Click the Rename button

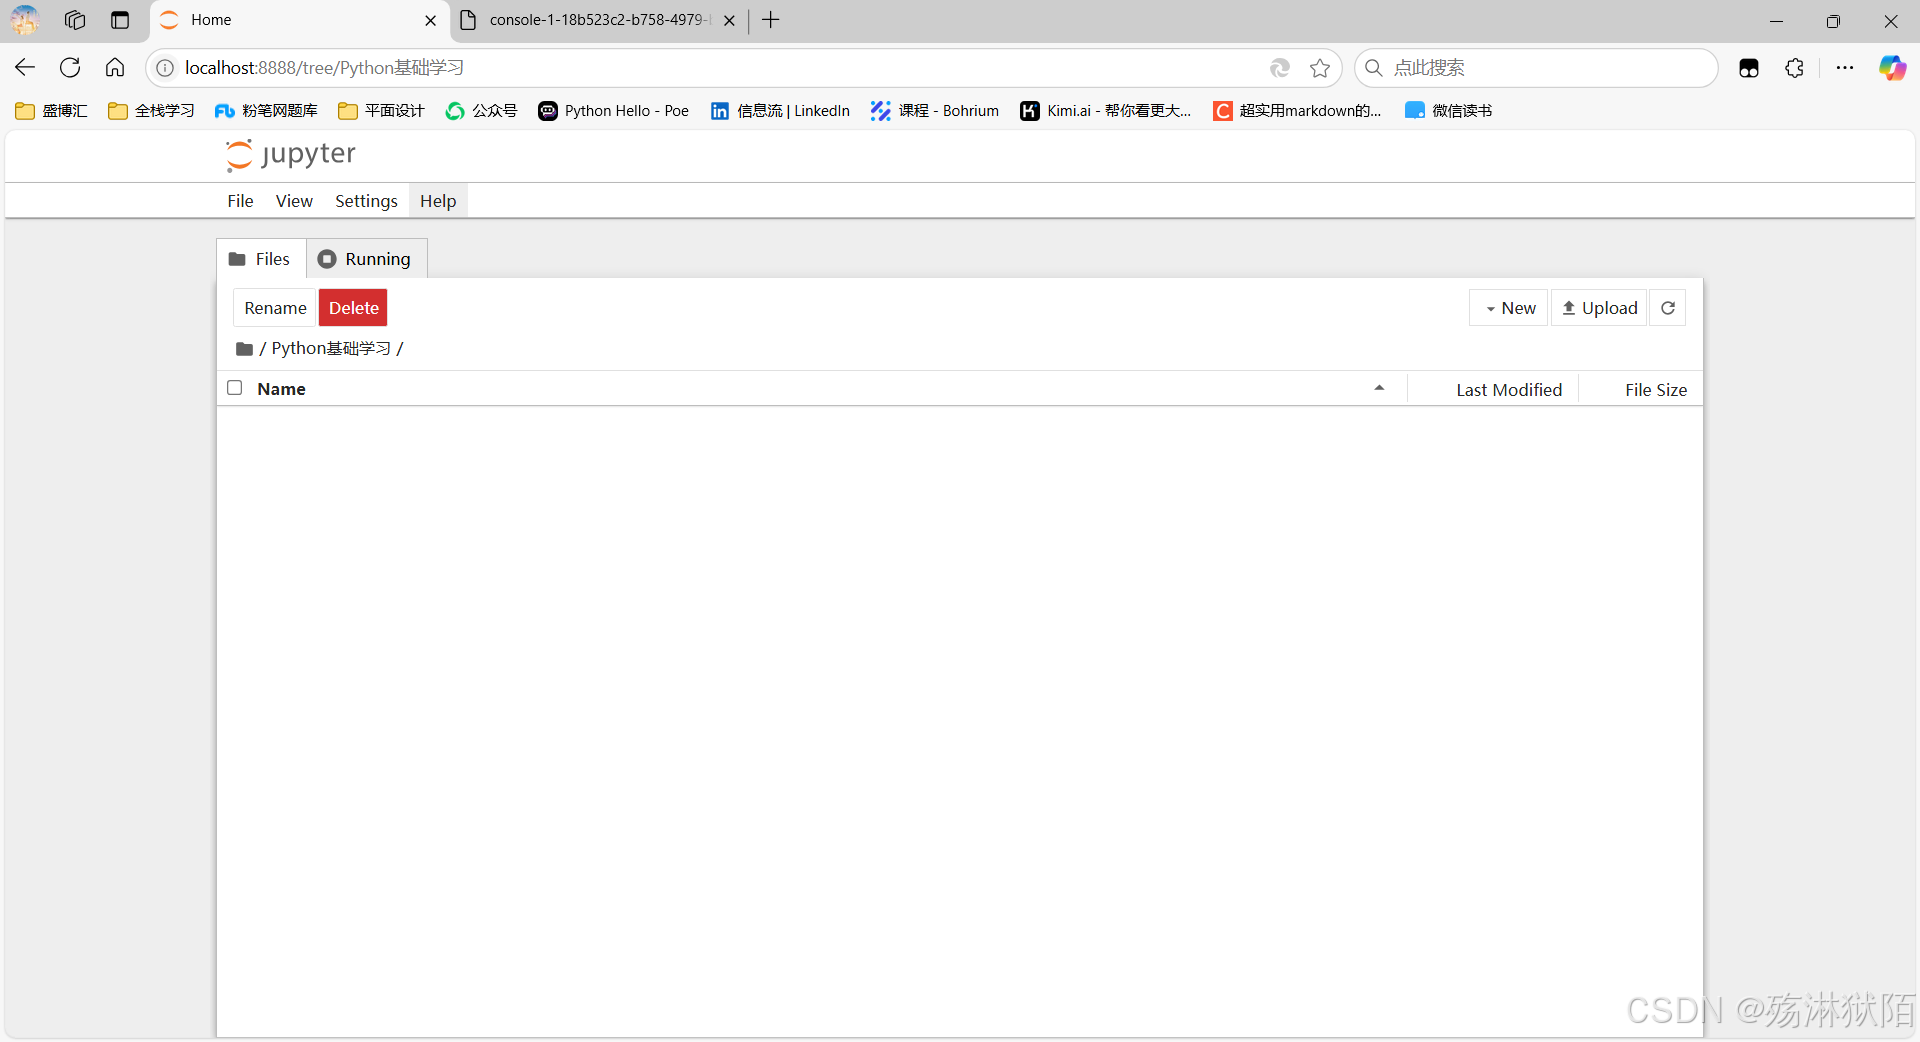[x=275, y=308]
